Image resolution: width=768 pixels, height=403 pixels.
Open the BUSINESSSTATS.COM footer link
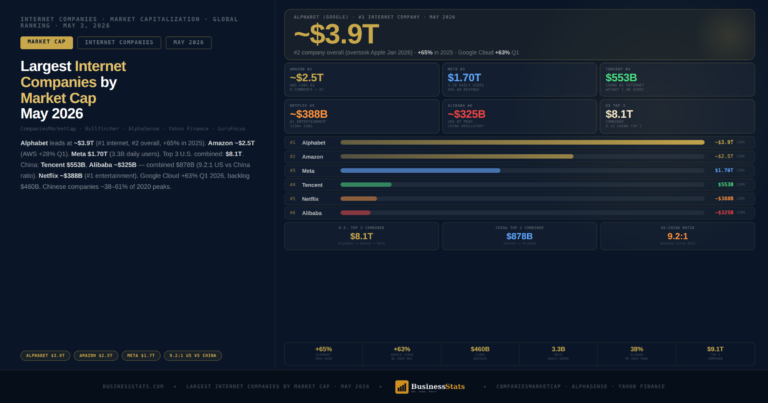click(x=133, y=387)
